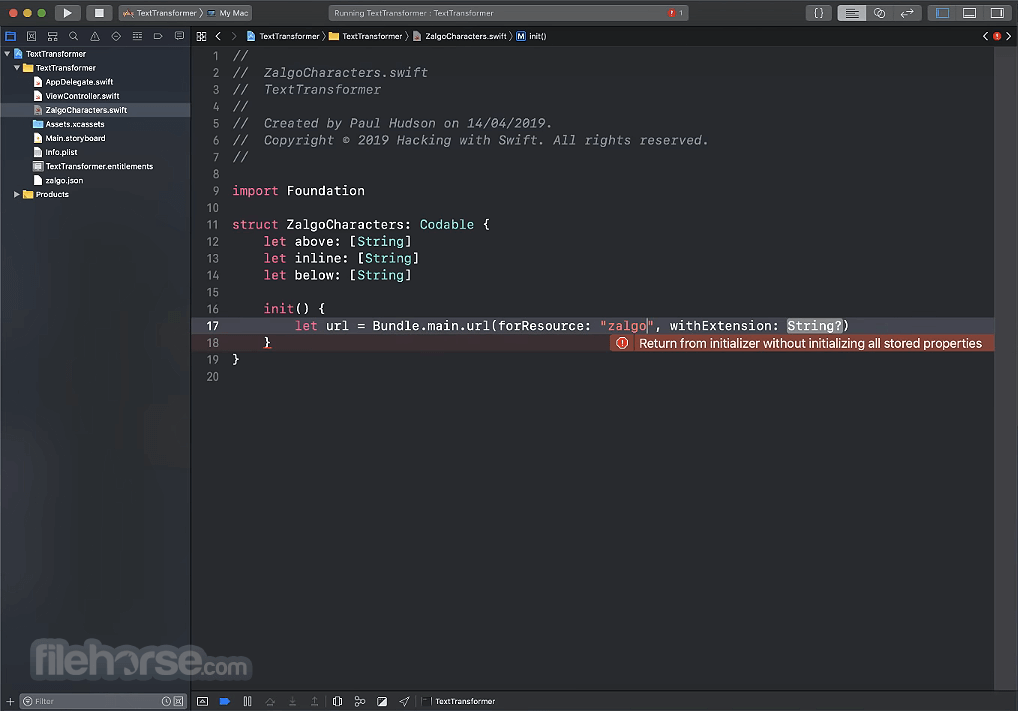1018x711 pixels.
Task: Open the Memory Graph debugger icon
Action: click(x=360, y=701)
